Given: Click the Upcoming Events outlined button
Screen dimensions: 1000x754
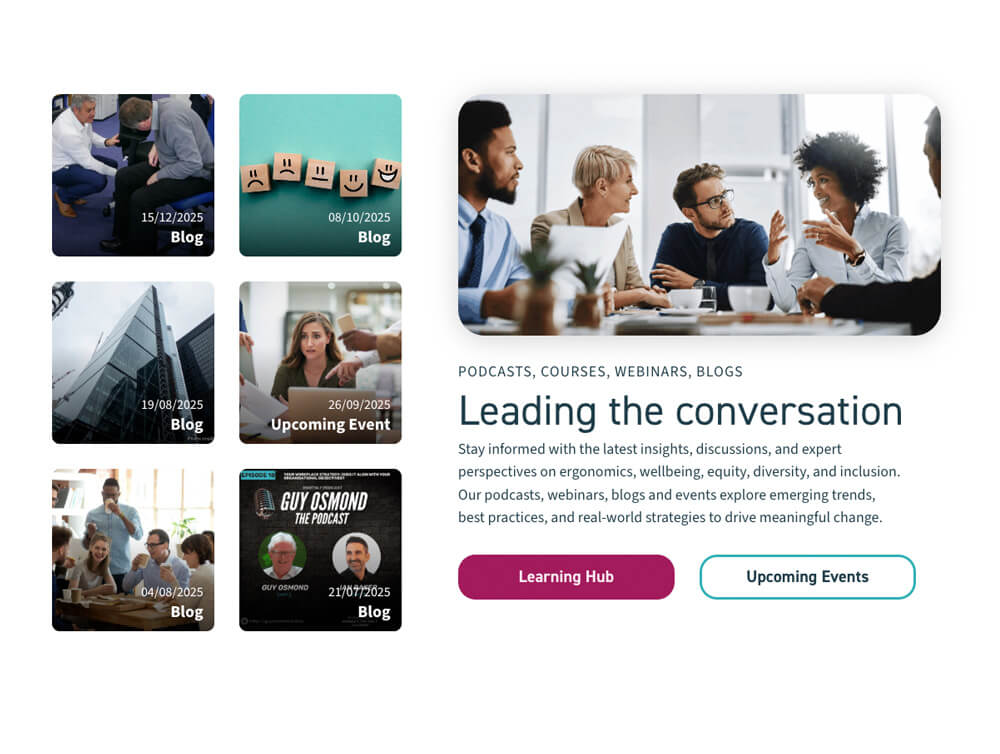Looking at the screenshot, I should [807, 577].
